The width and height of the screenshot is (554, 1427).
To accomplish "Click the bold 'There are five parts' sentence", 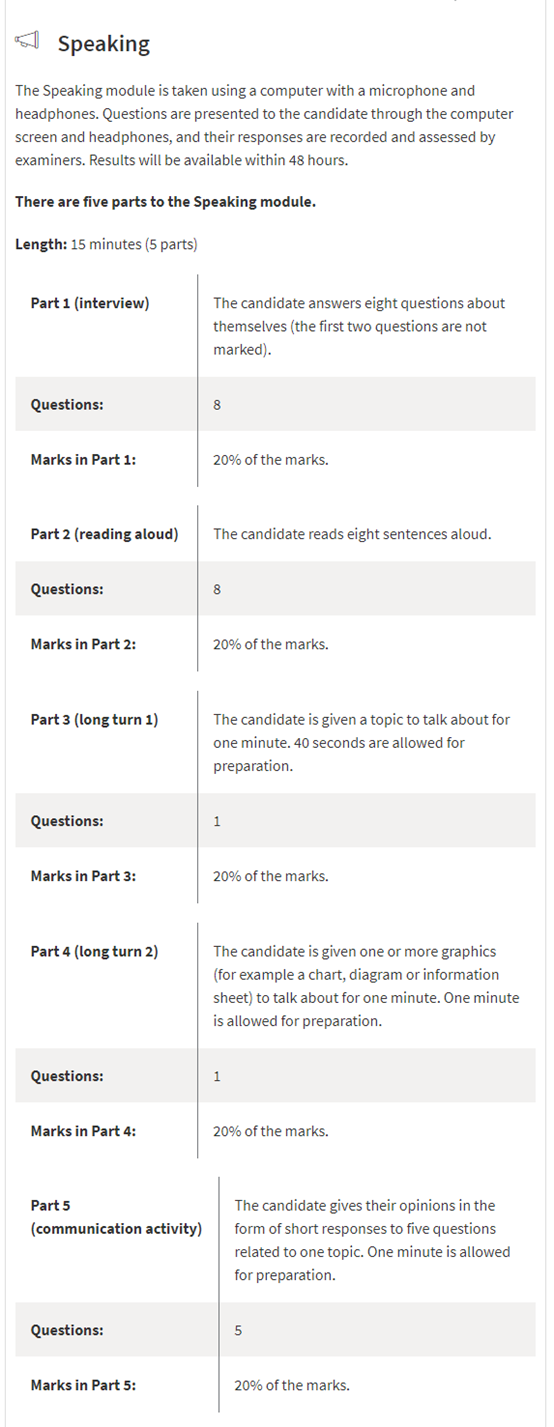I will coord(165,202).
